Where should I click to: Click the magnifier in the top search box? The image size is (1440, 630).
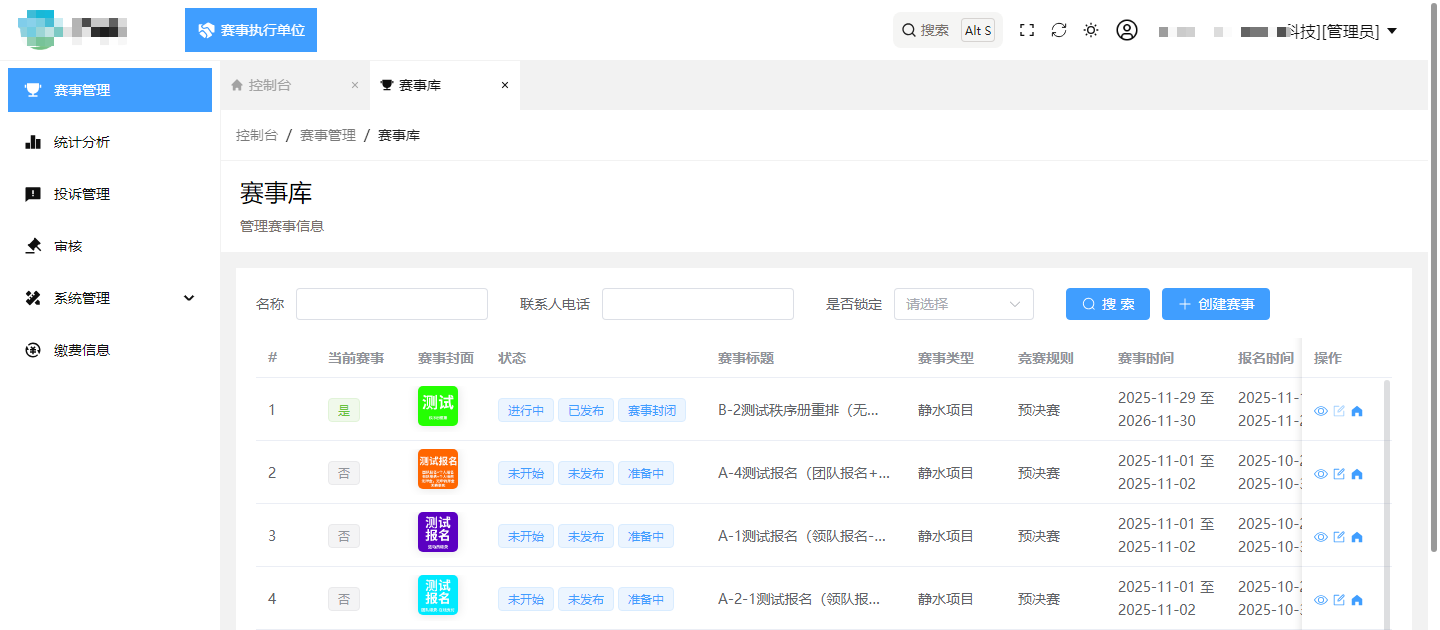(909, 30)
